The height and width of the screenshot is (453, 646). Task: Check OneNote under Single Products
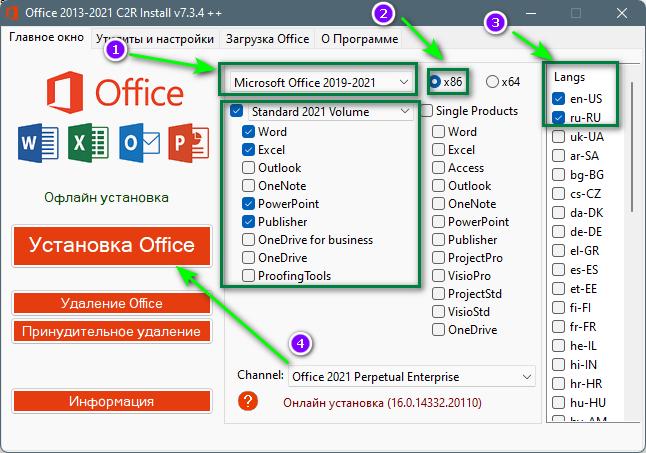(438, 203)
